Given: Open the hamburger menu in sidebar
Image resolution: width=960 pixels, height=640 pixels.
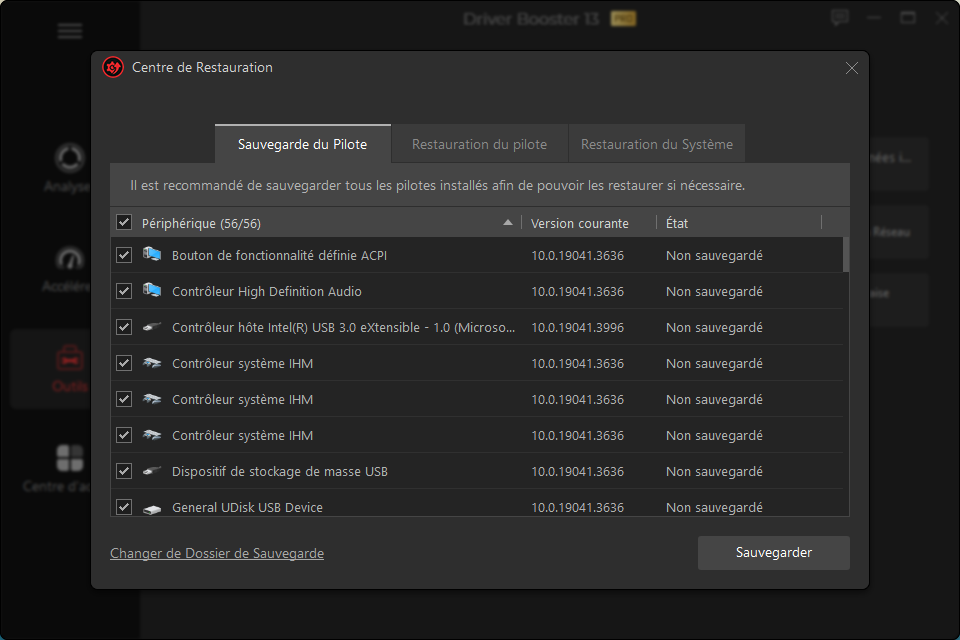Looking at the screenshot, I should (70, 31).
